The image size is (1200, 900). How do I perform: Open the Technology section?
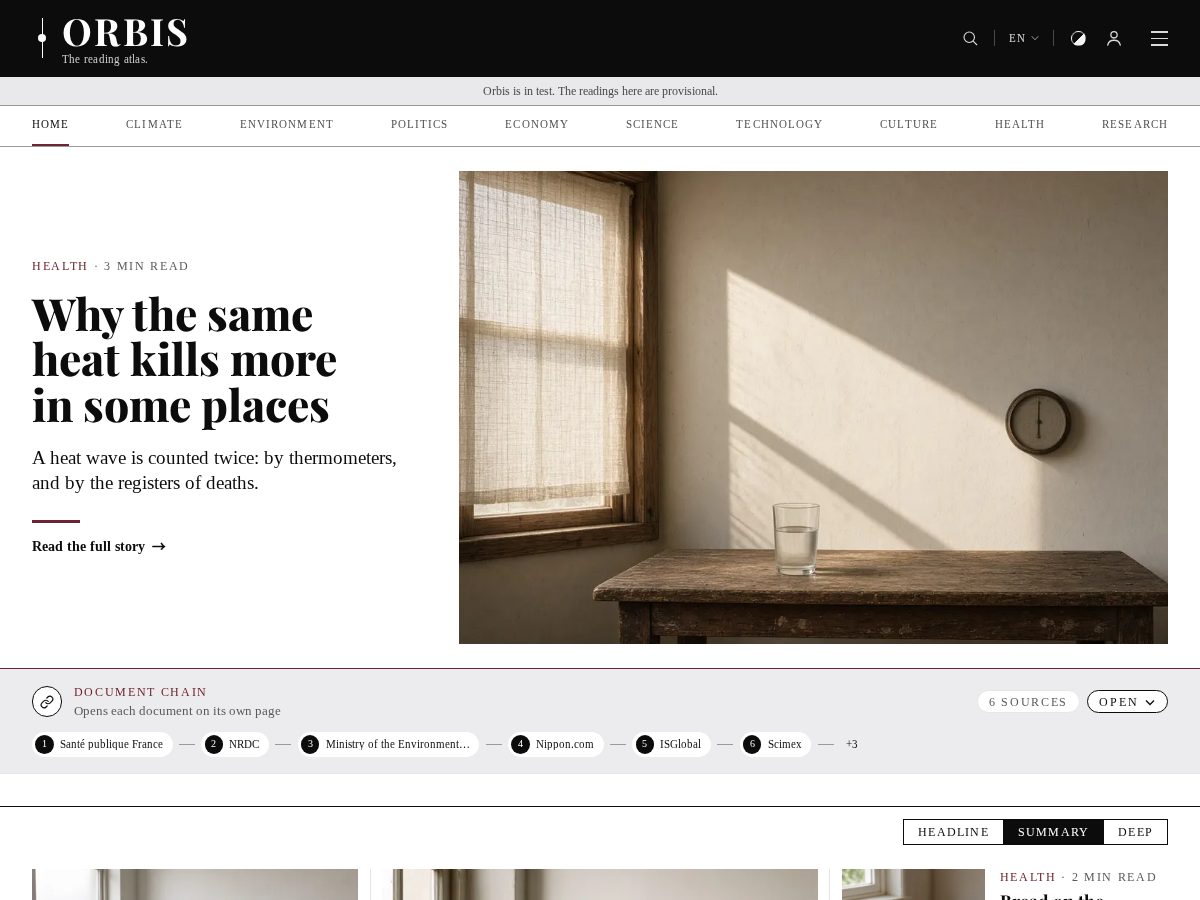pyautogui.click(x=779, y=124)
